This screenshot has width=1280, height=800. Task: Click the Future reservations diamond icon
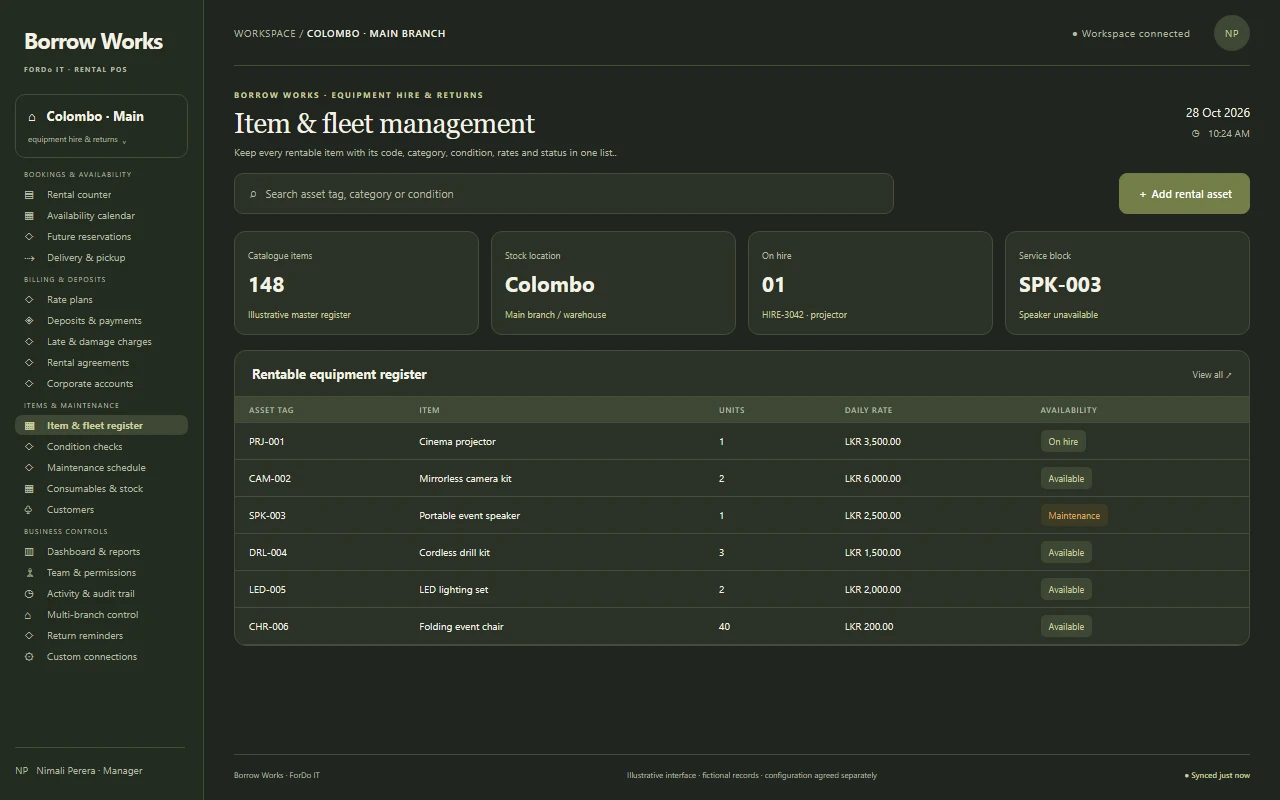click(29, 237)
